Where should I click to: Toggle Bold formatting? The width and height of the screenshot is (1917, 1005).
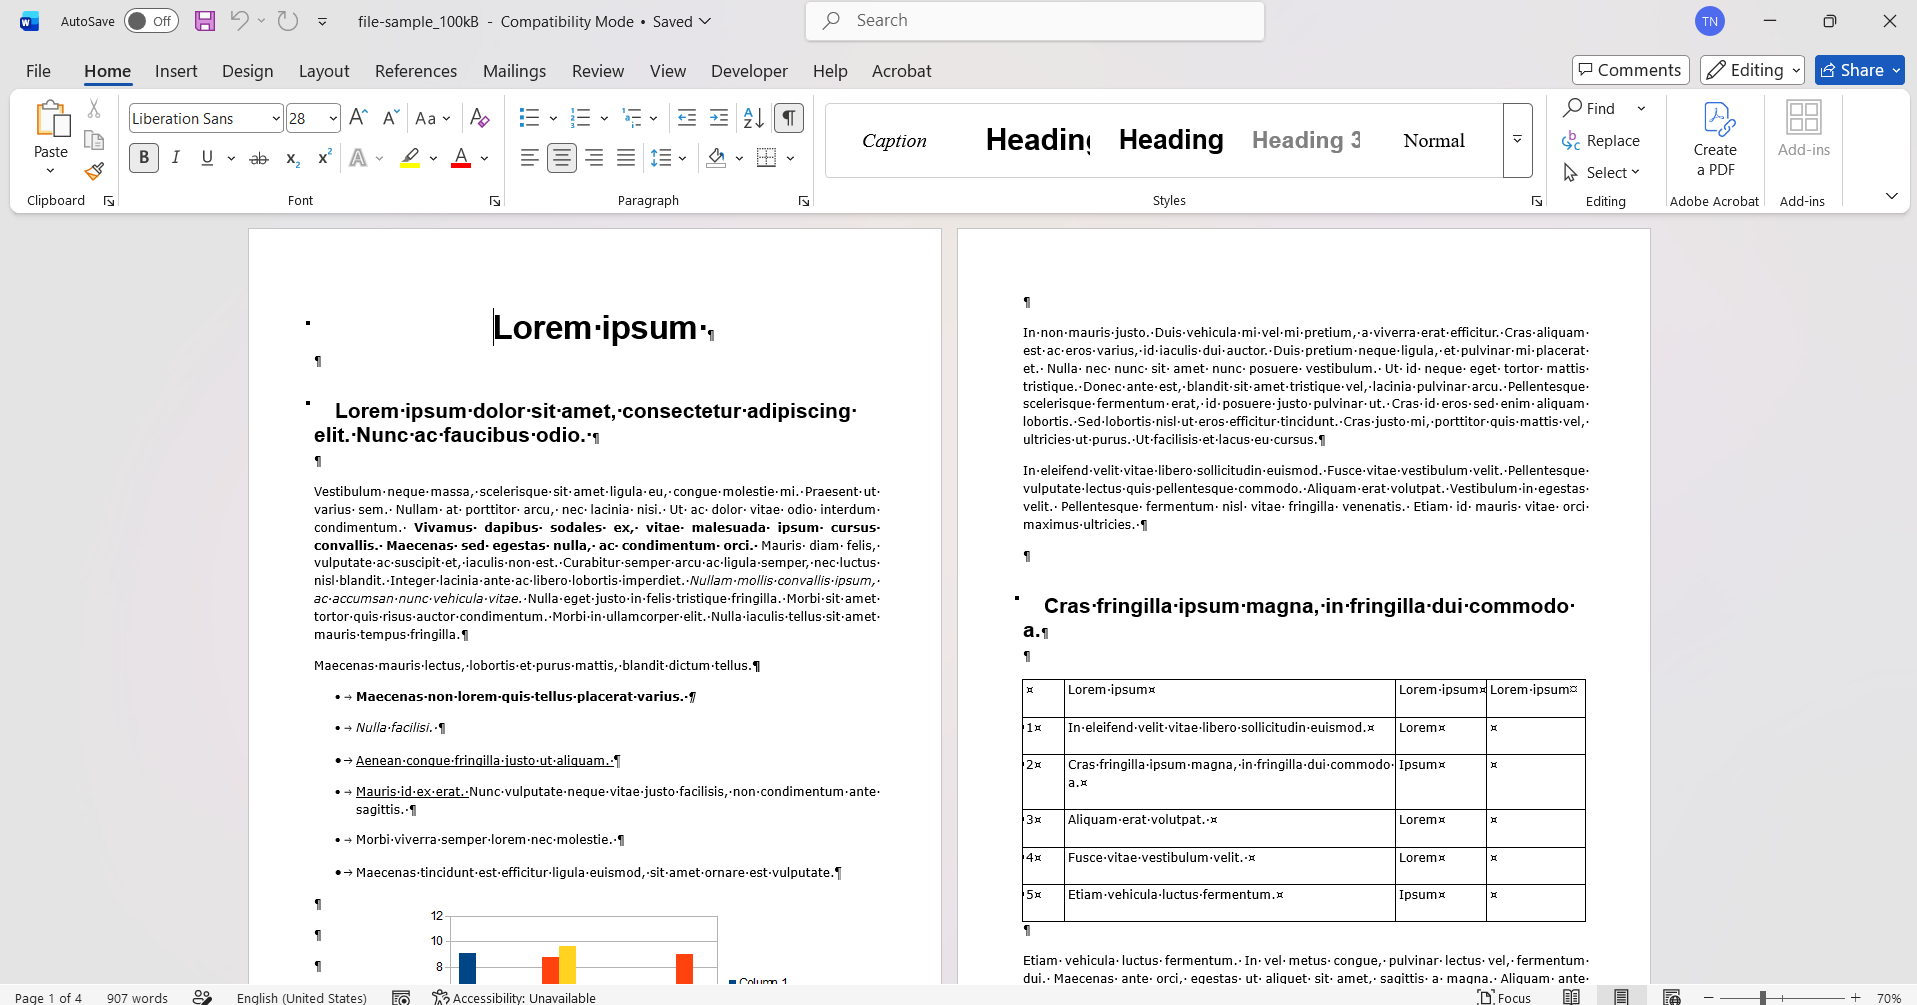pos(144,158)
